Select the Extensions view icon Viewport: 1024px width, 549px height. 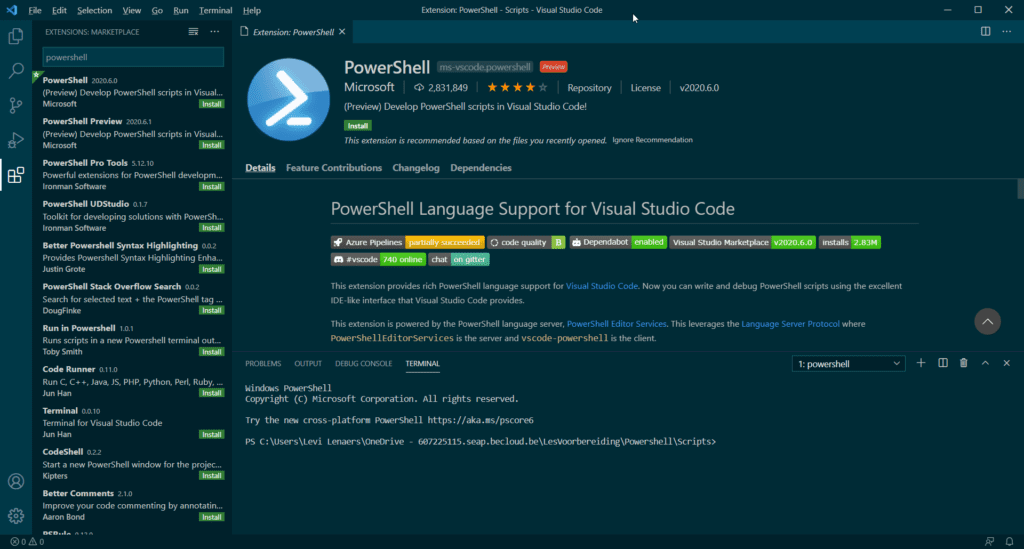point(16,175)
